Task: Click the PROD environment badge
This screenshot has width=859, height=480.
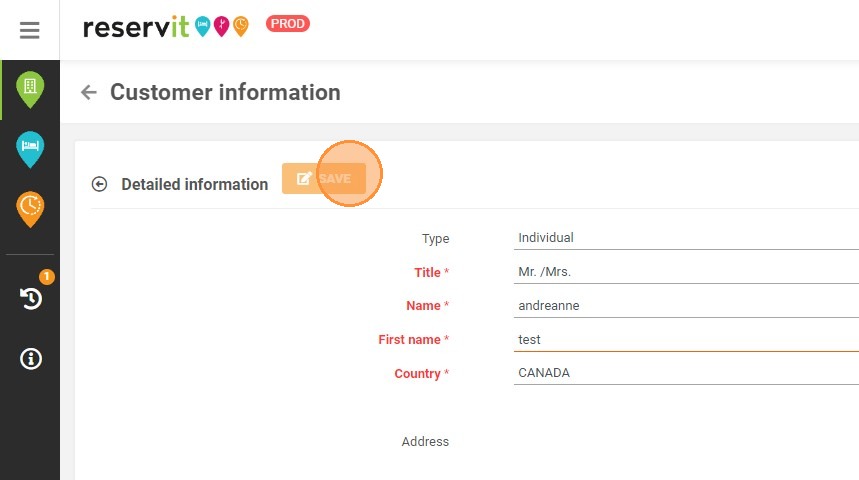Action: coord(288,24)
